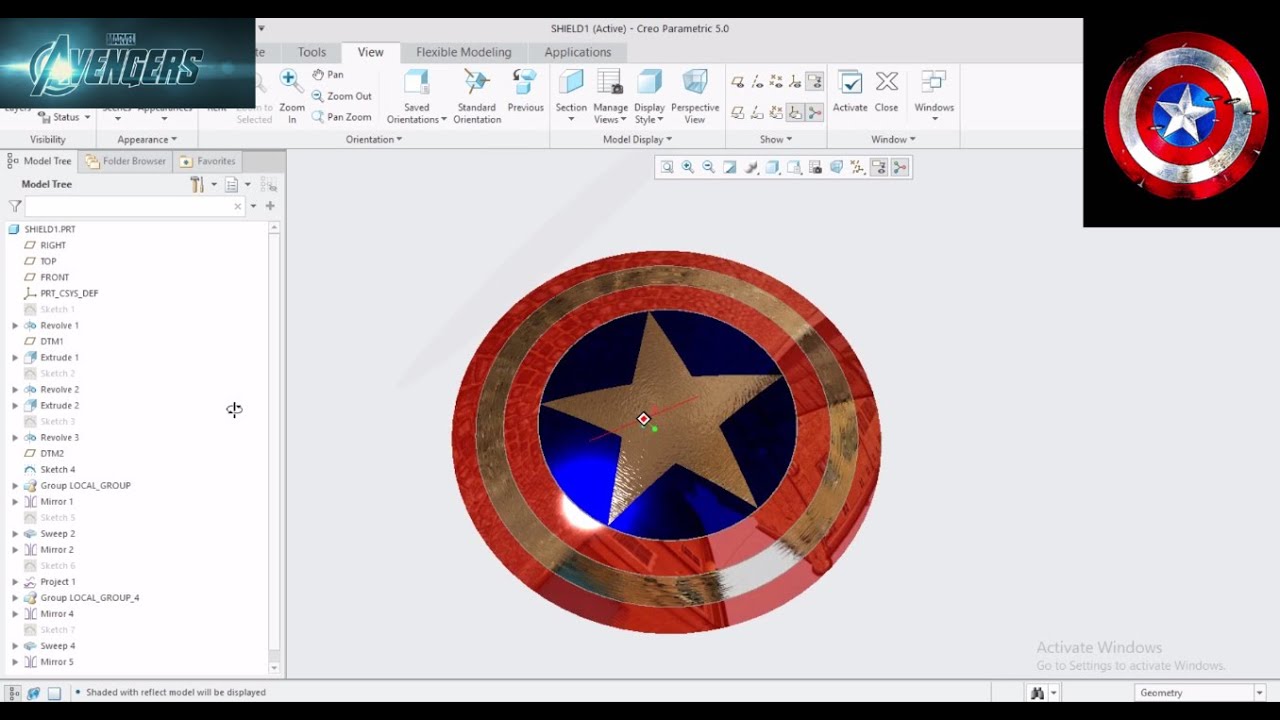This screenshot has height=720, width=1280.
Task: Open rendering options in graphics toolbar
Action: coord(751,168)
